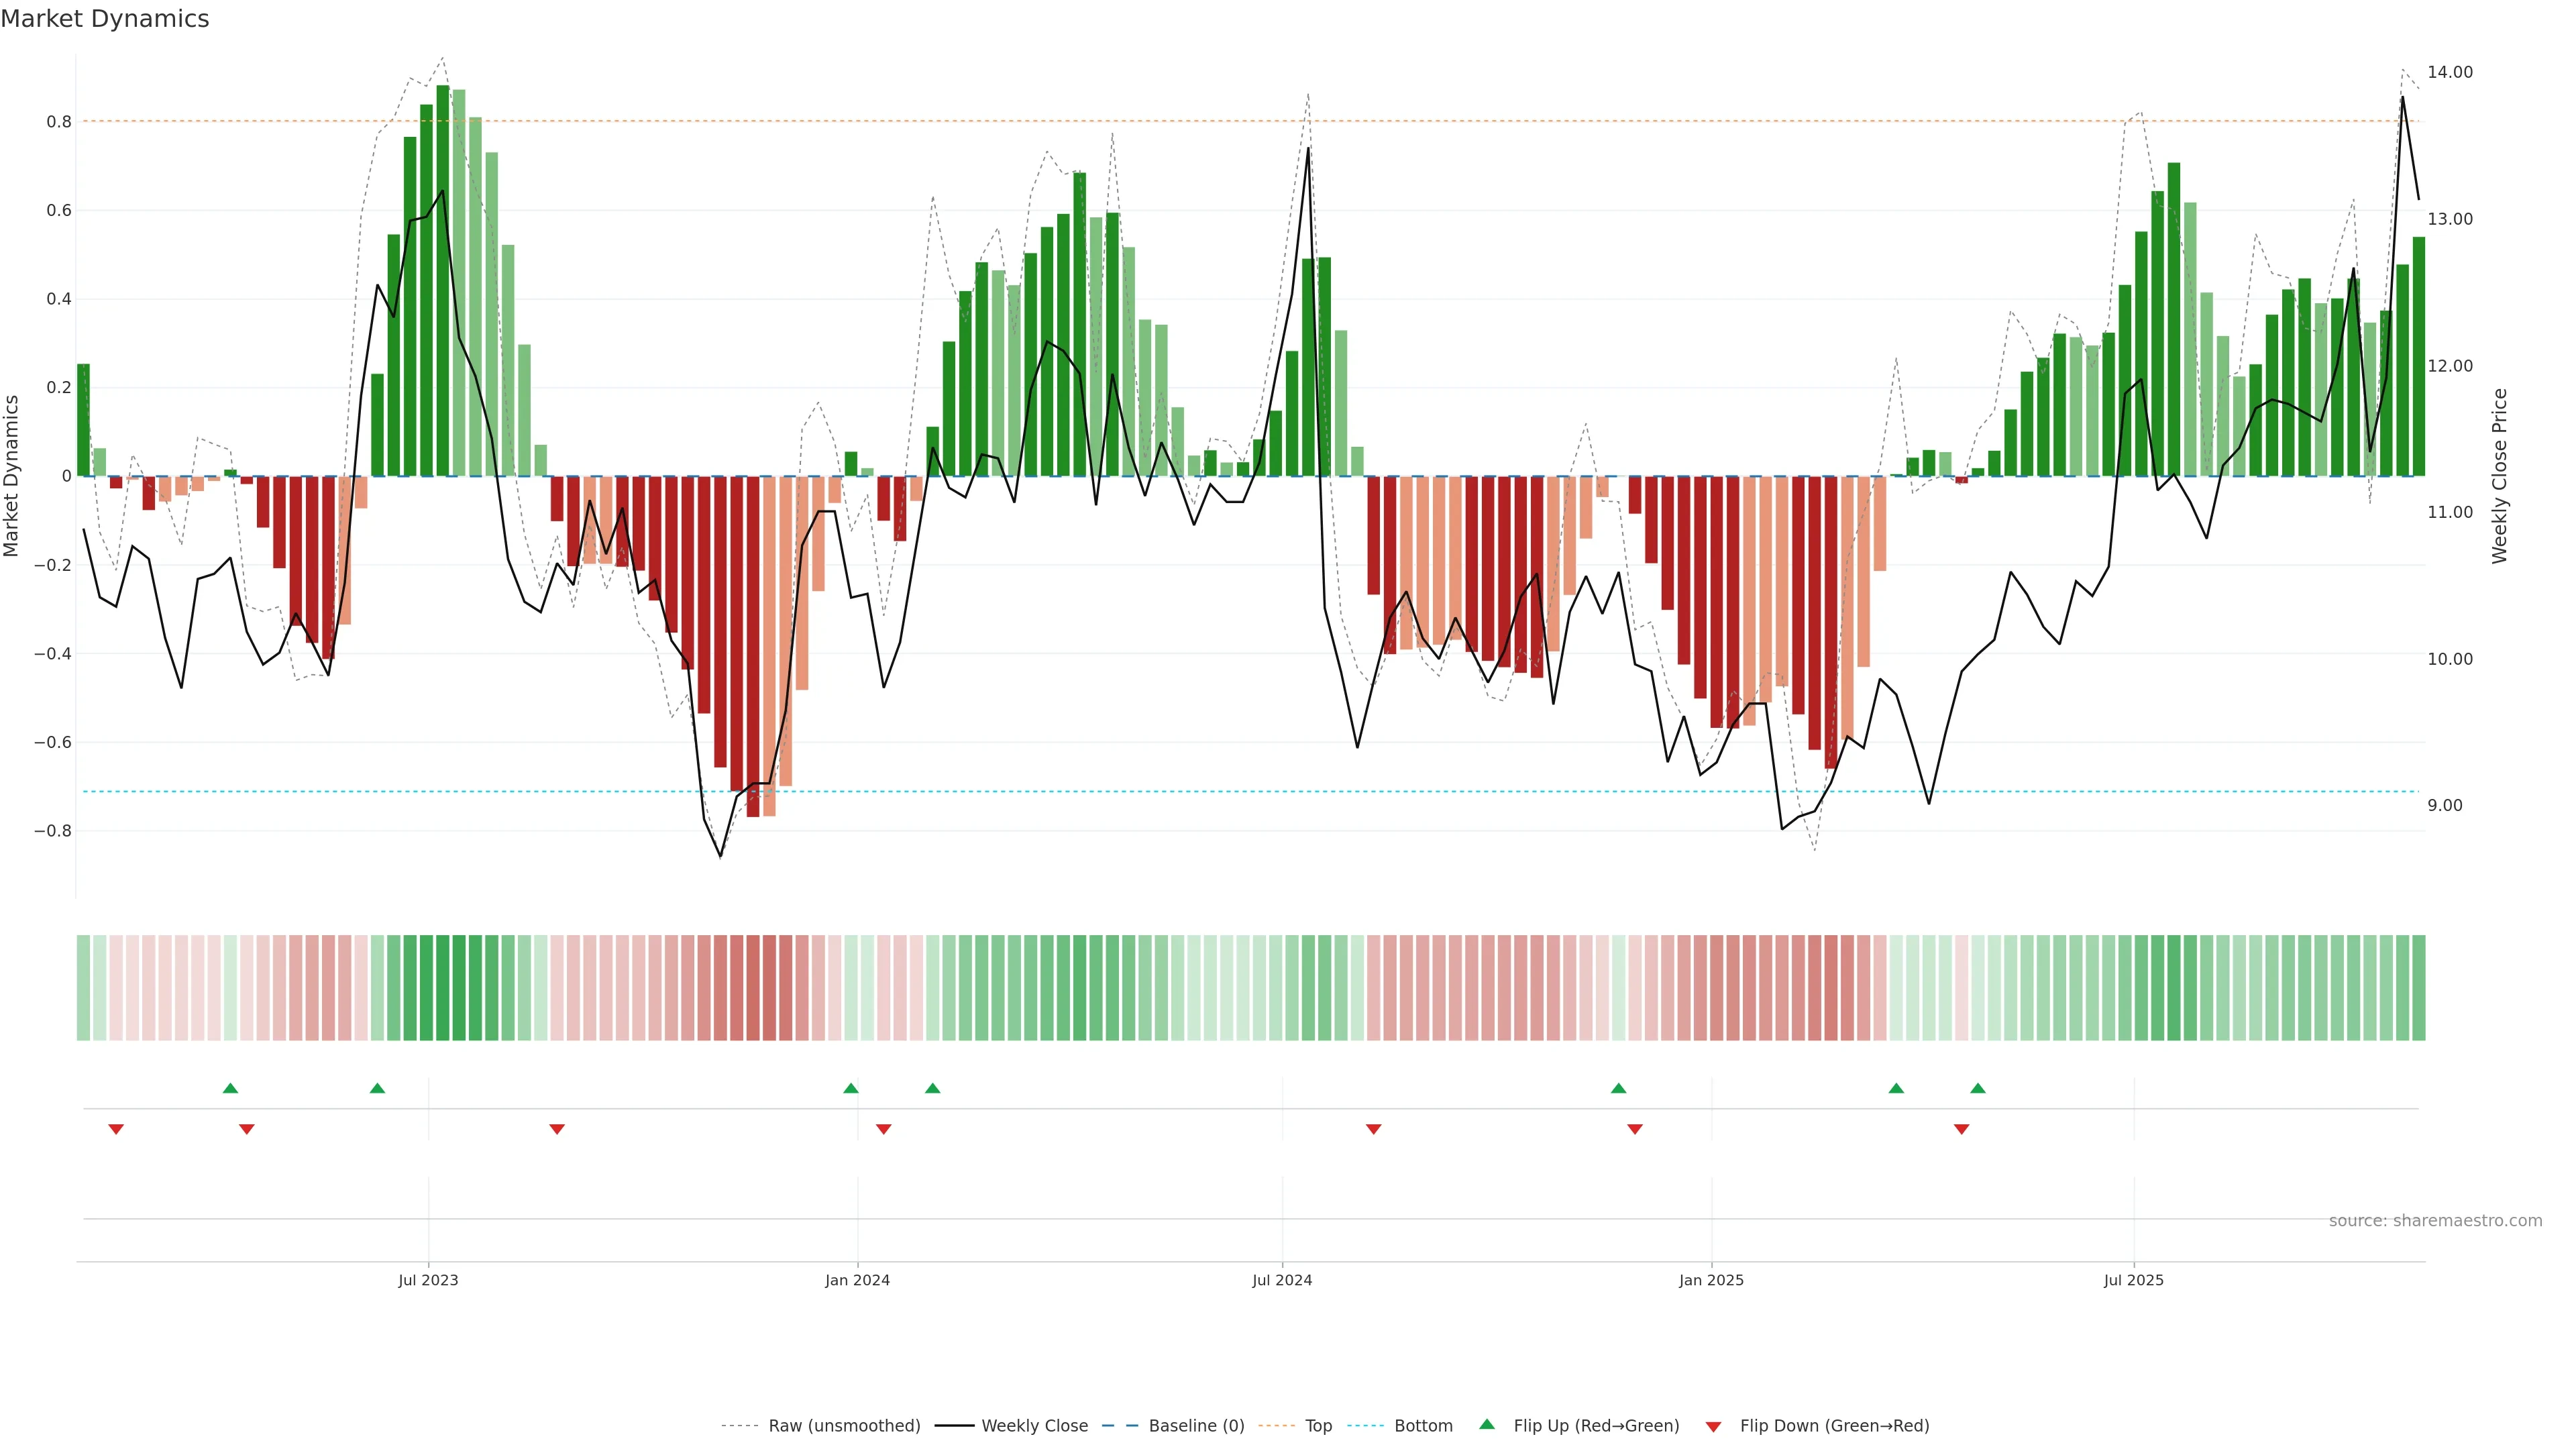Image resolution: width=2576 pixels, height=1449 pixels.
Task: Click the darkest green heatmap cell near Jul 2023
Action: [443, 988]
